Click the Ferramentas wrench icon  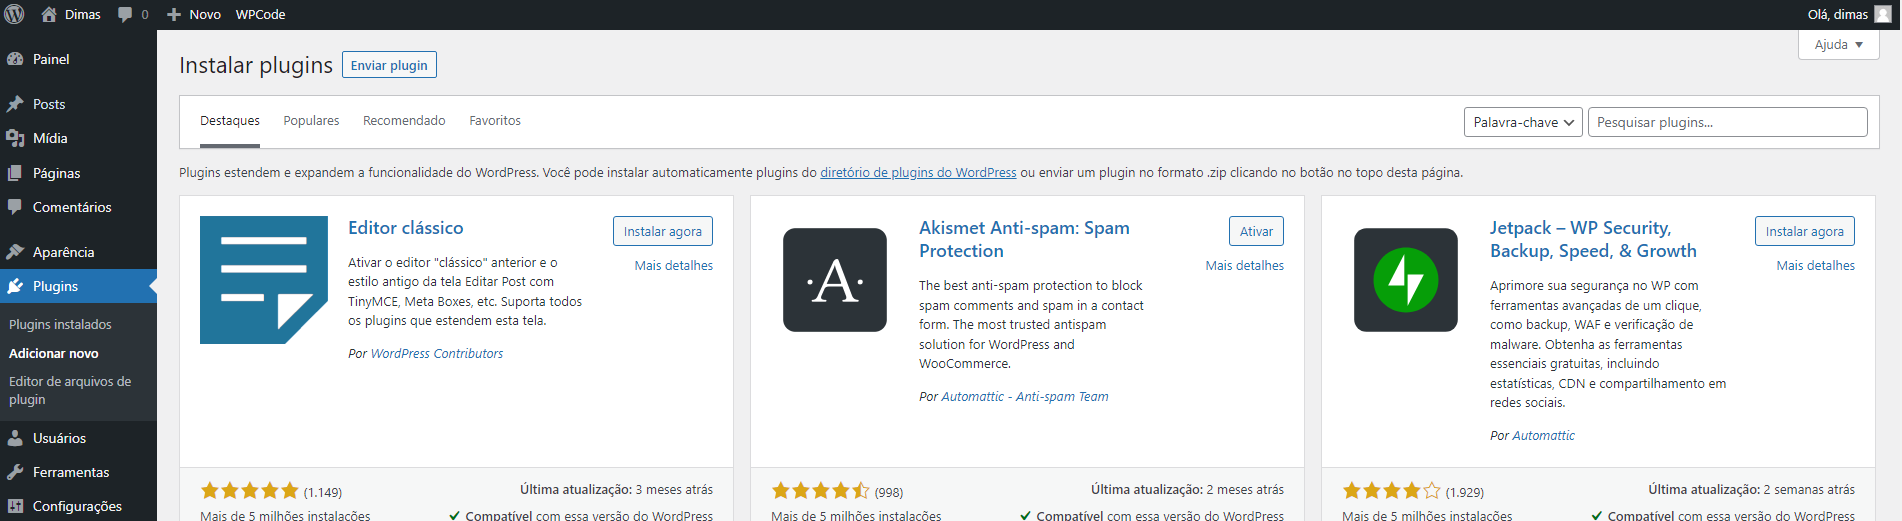[x=15, y=472]
